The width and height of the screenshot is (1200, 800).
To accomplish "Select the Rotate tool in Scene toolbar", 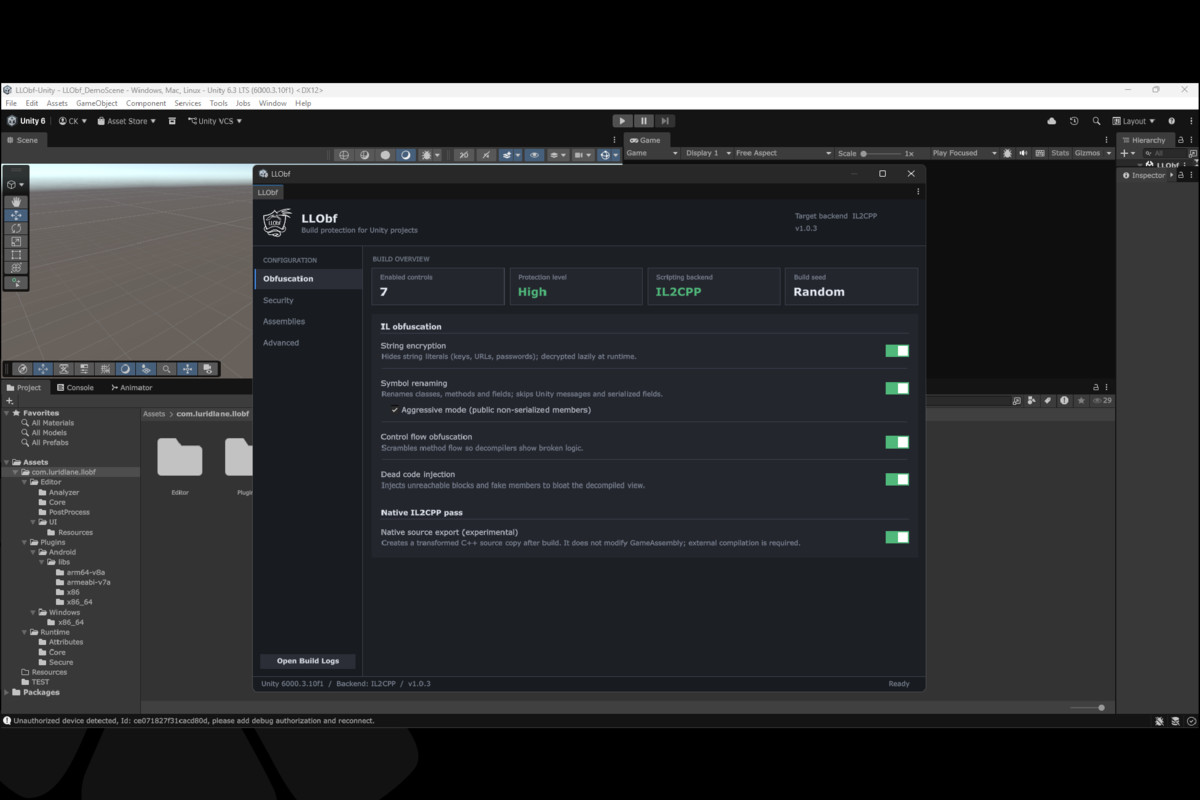I will tap(16, 228).
